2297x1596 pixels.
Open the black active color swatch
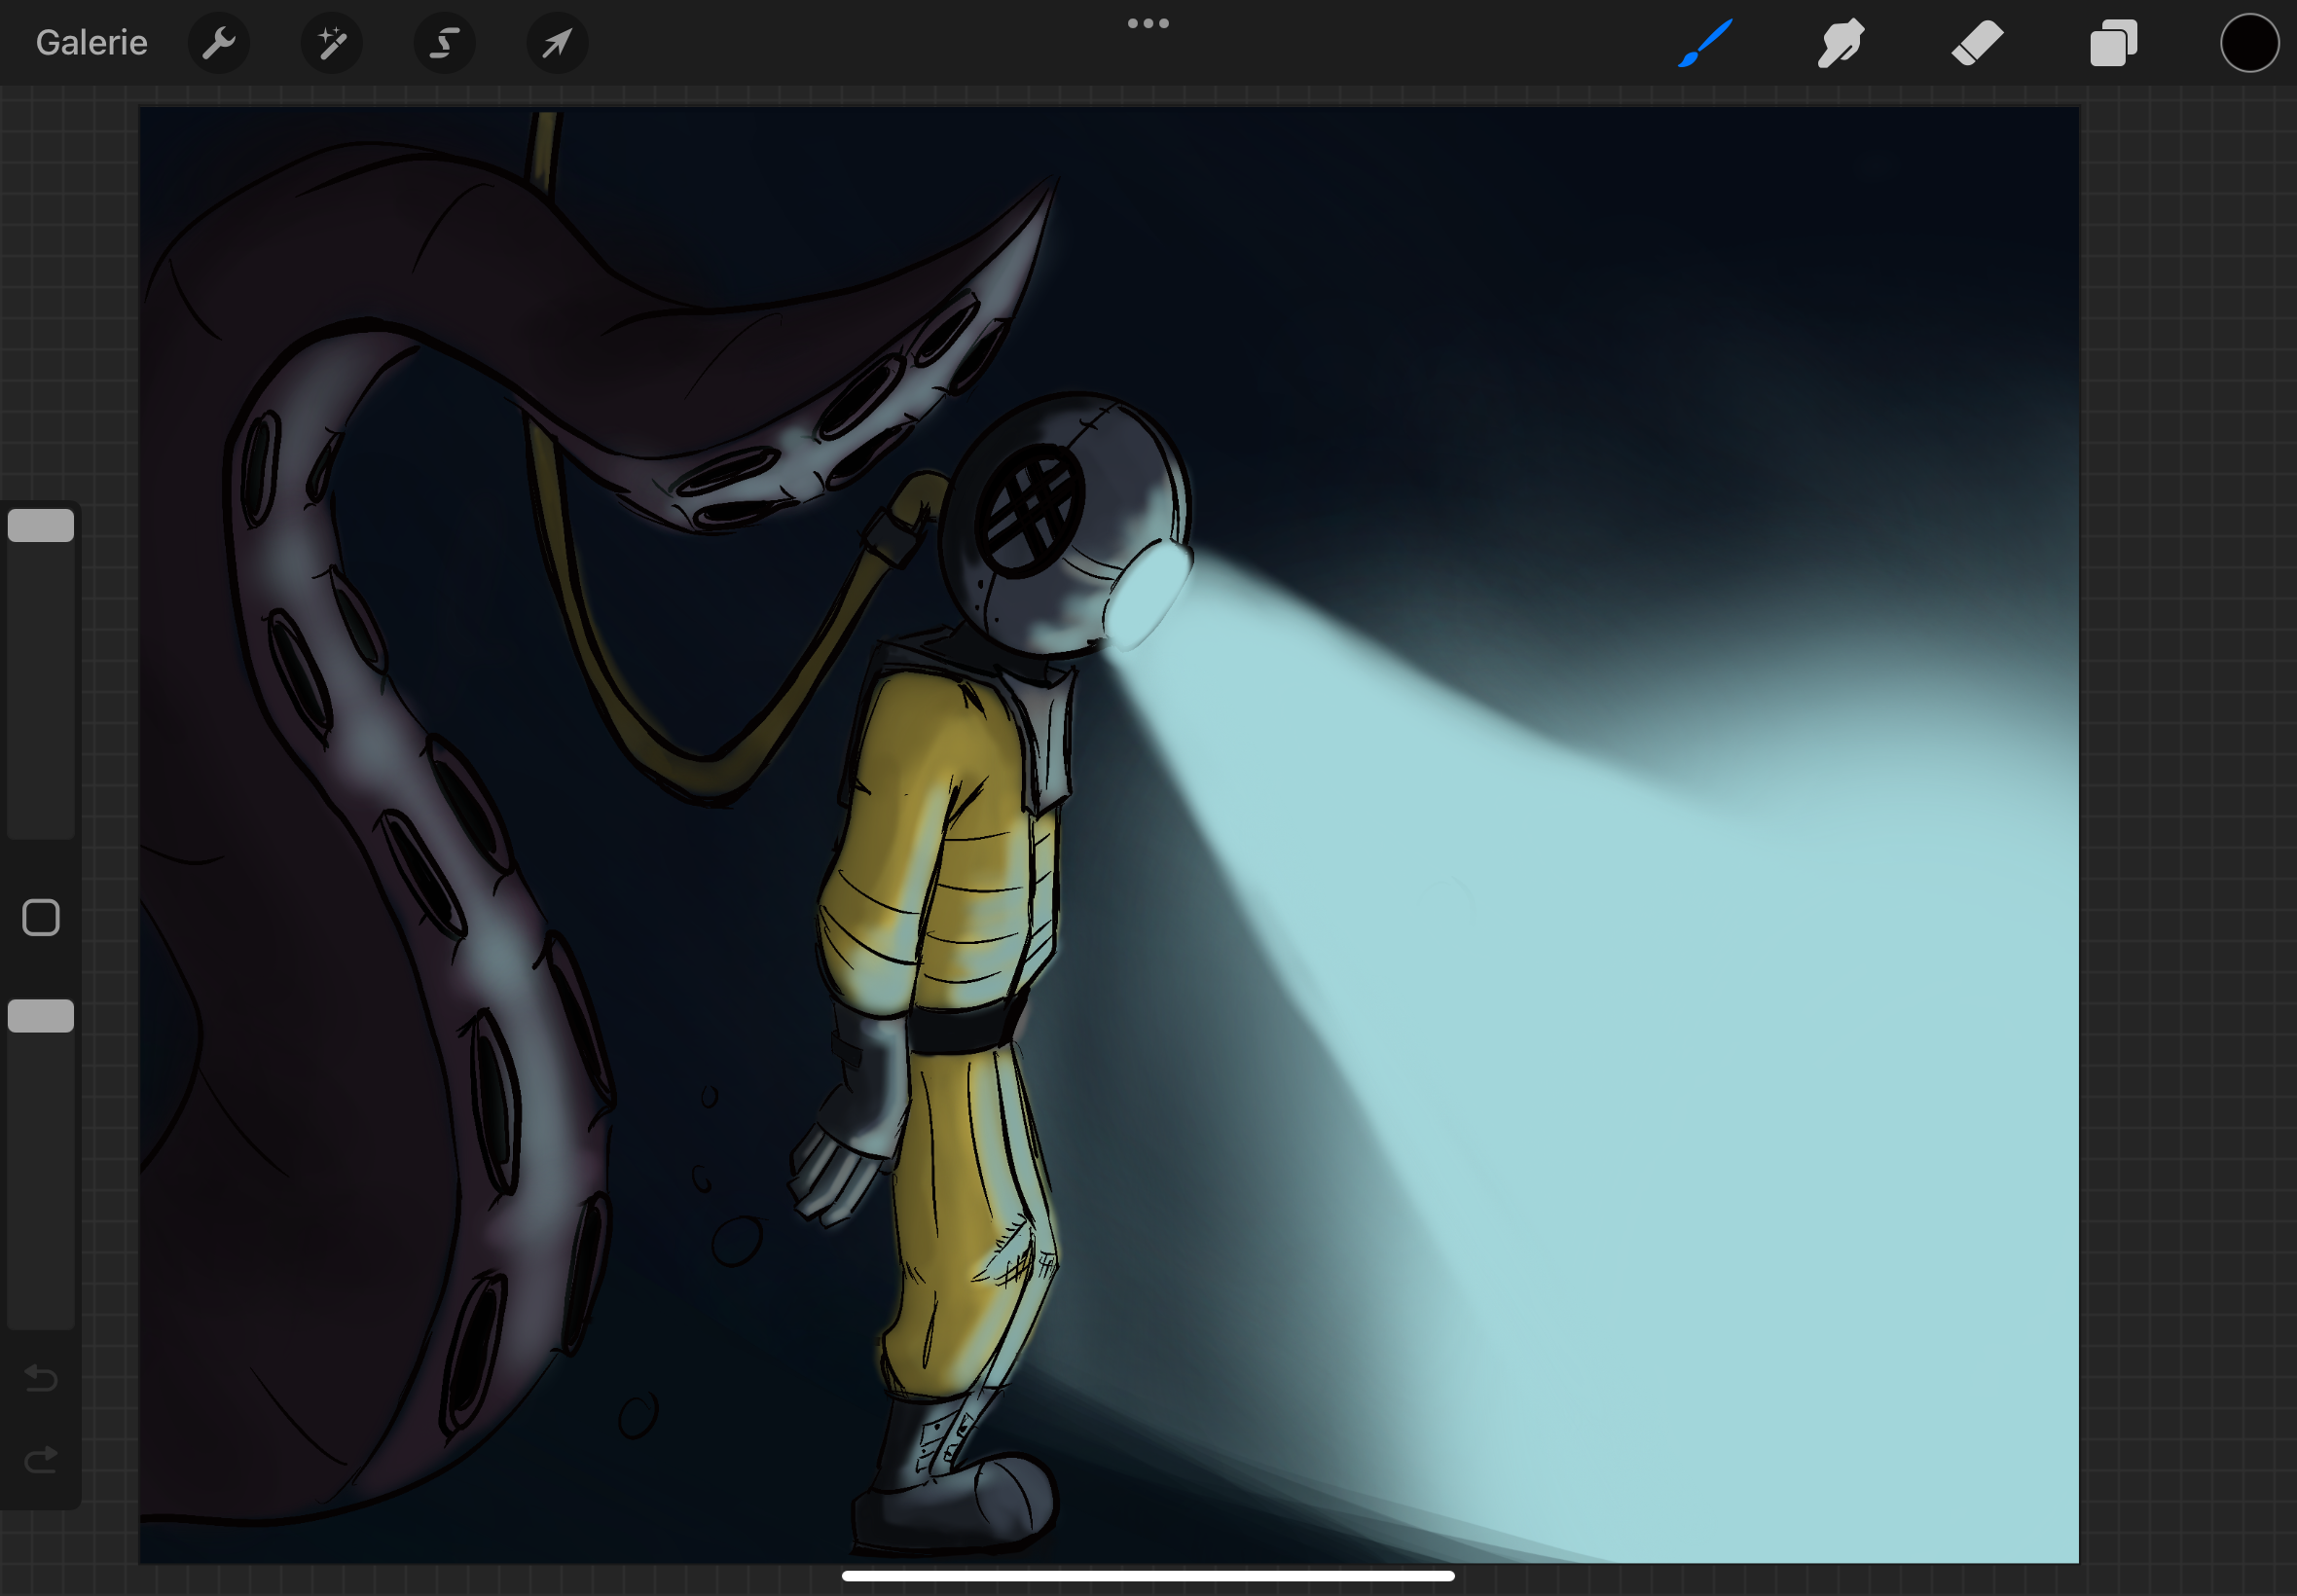(2249, 43)
